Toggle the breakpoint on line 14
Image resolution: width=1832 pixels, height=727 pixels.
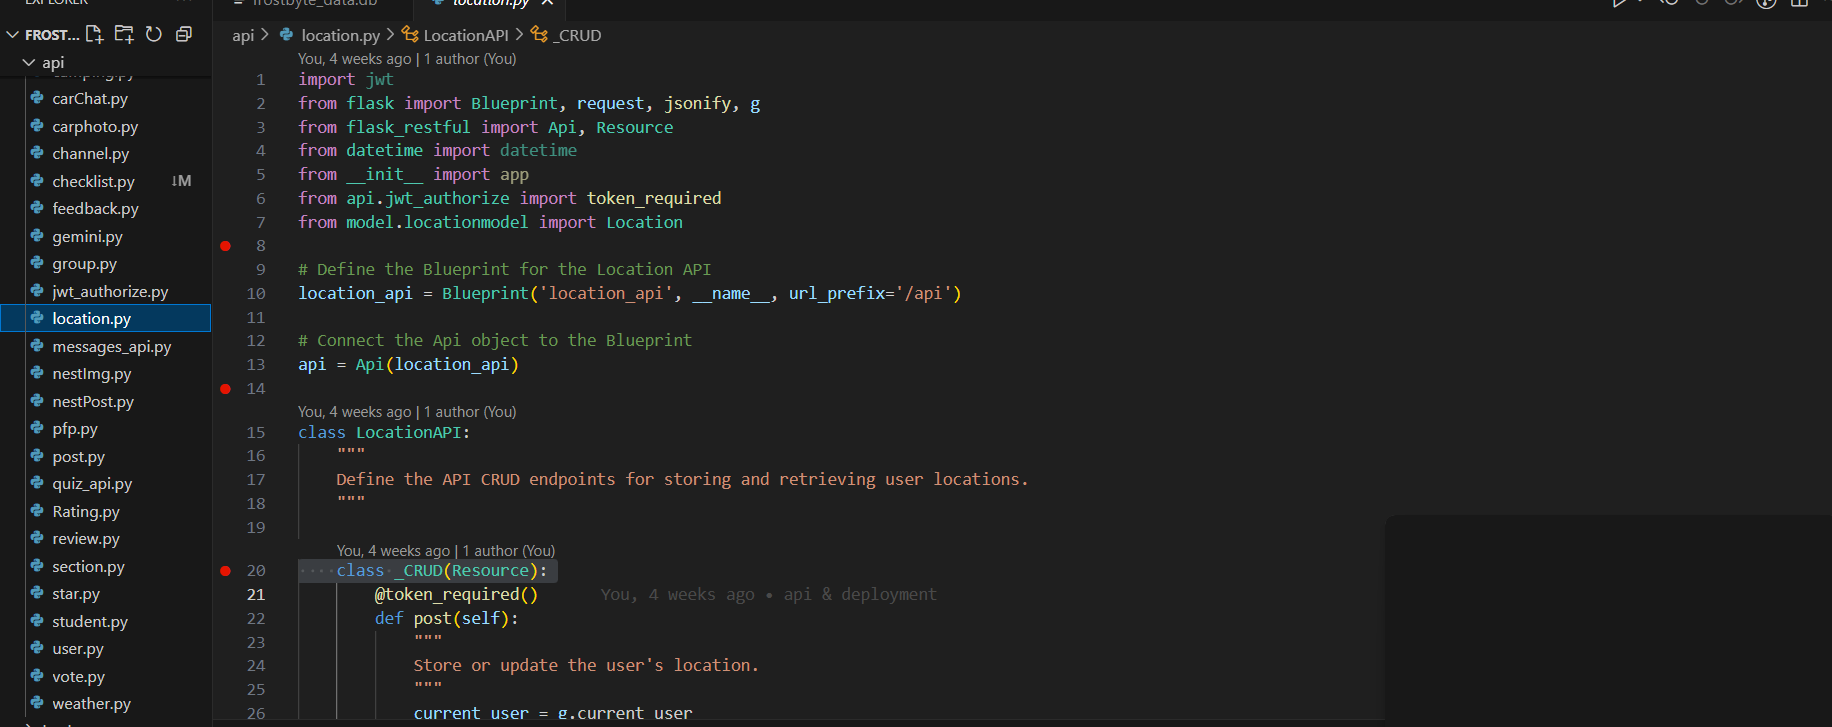(225, 389)
